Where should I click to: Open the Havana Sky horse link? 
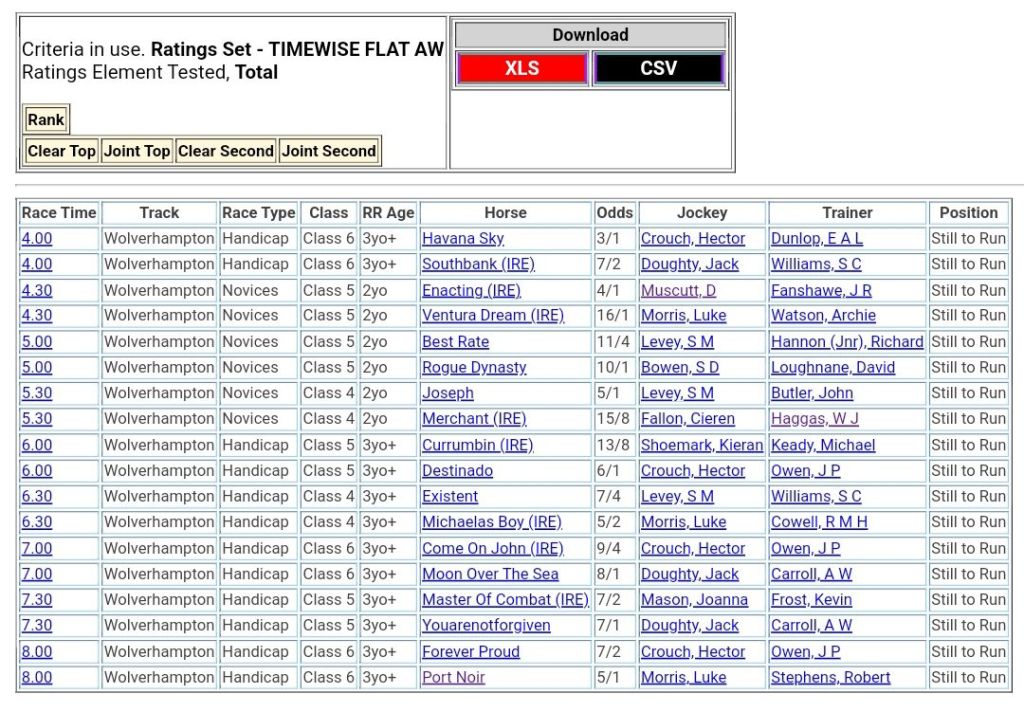coord(462,239)
